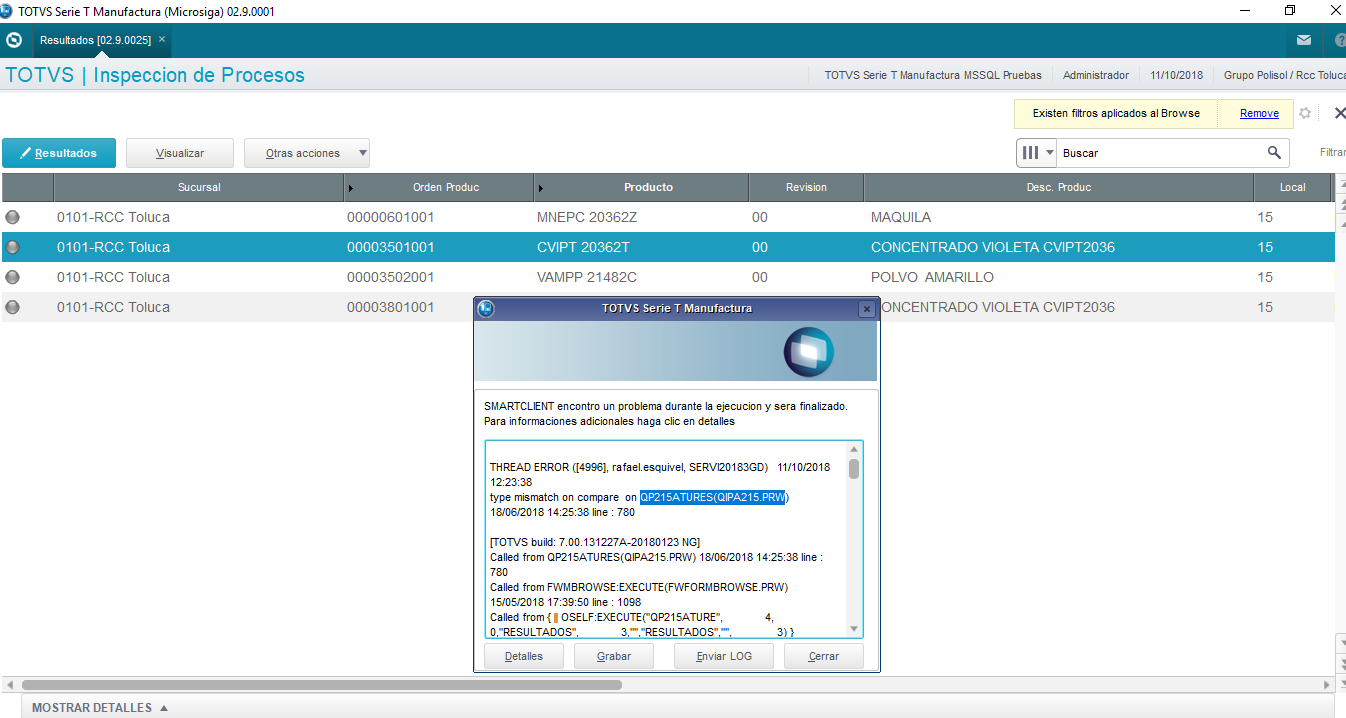
Task: Select order 00003801001 cell
Action: (391, 307)
